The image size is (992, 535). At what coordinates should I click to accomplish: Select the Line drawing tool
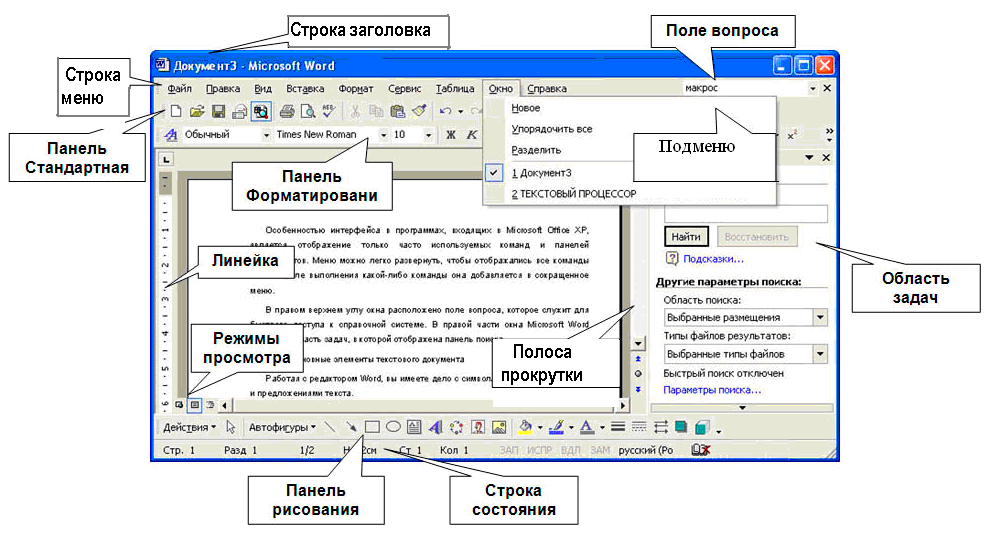pos(330,427)
